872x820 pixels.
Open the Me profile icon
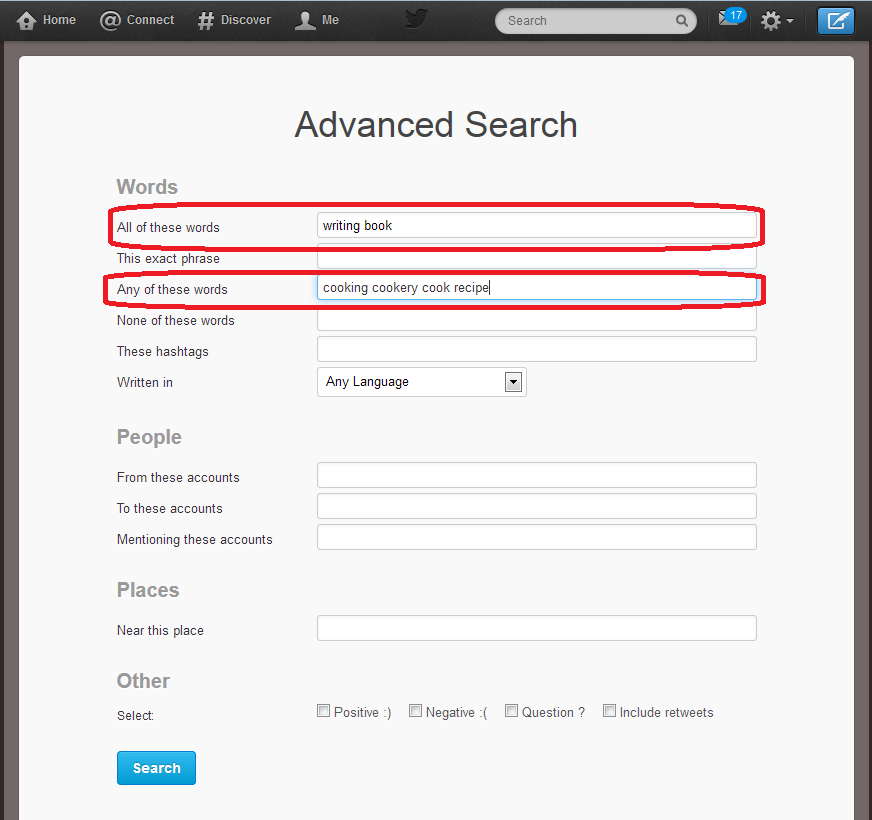305,21
